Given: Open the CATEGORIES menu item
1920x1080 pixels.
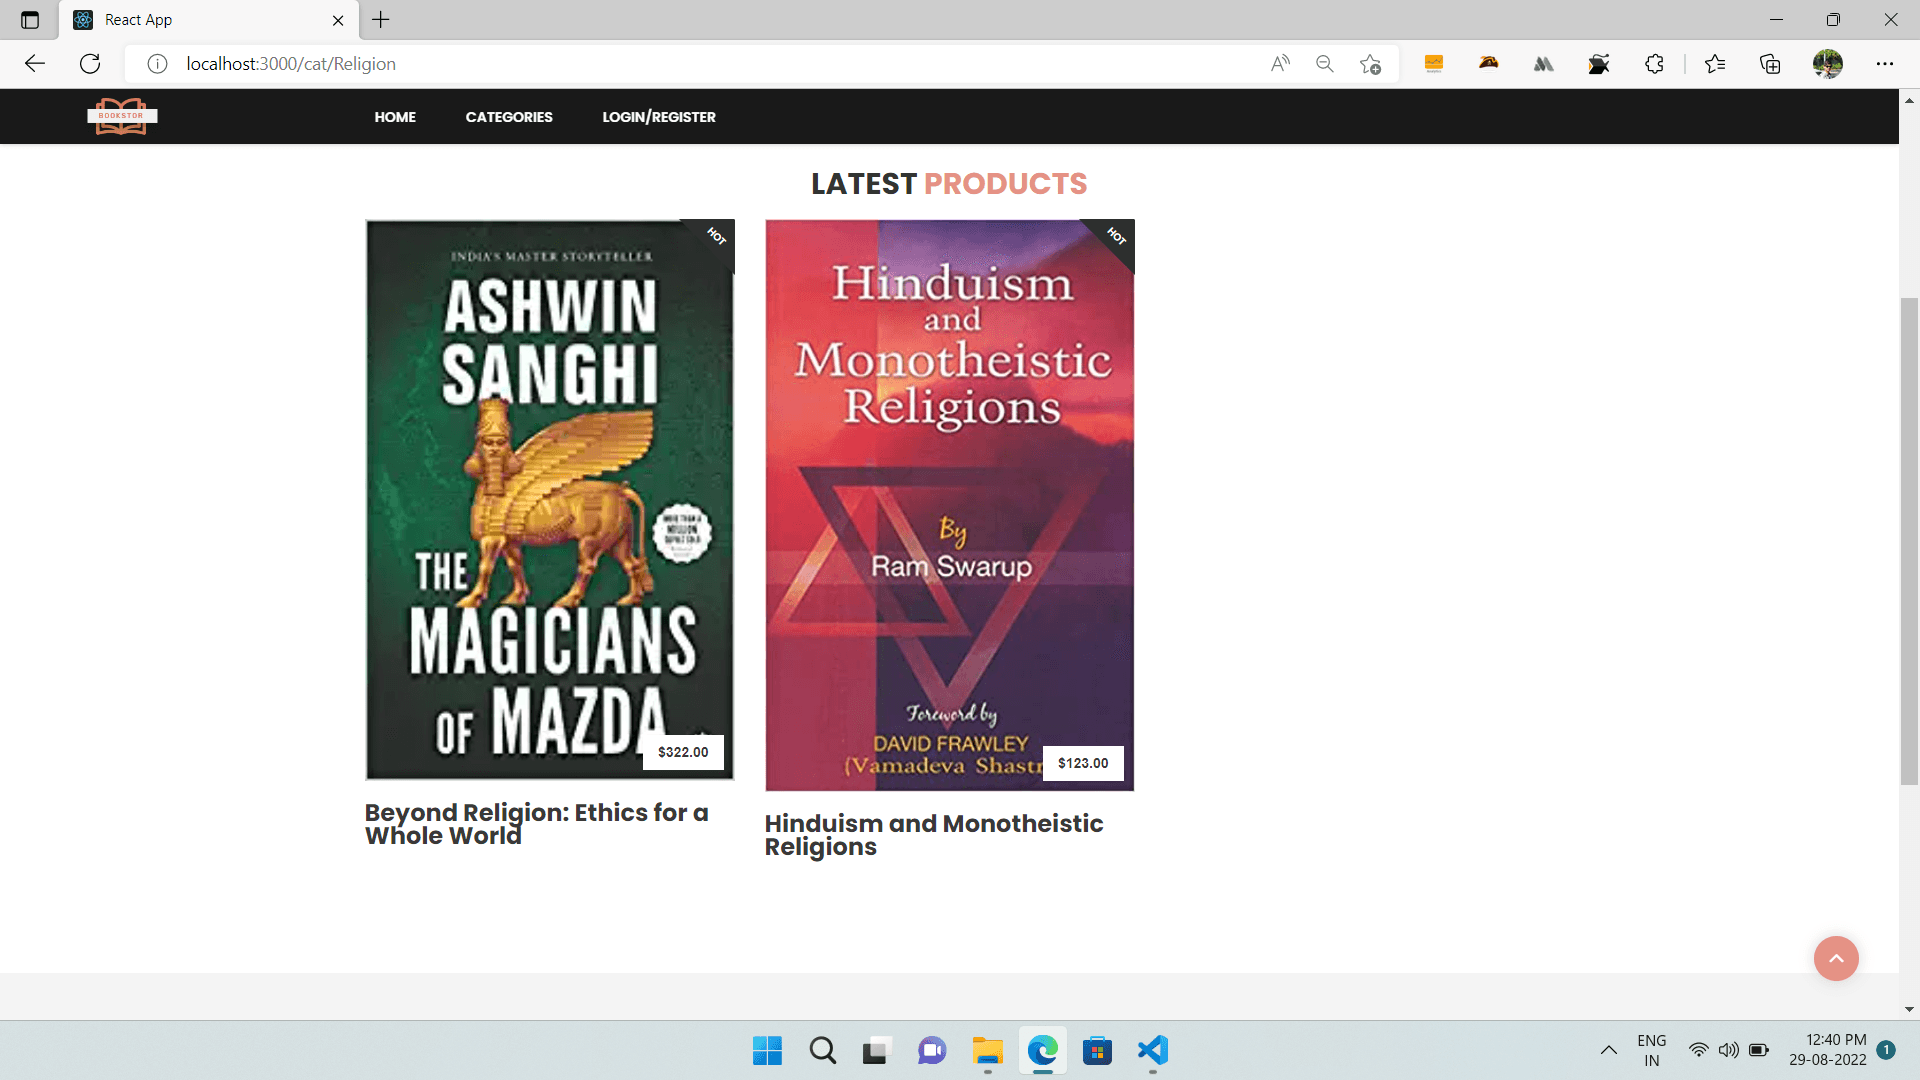Looking at the screenshot, I should [509, 117].
